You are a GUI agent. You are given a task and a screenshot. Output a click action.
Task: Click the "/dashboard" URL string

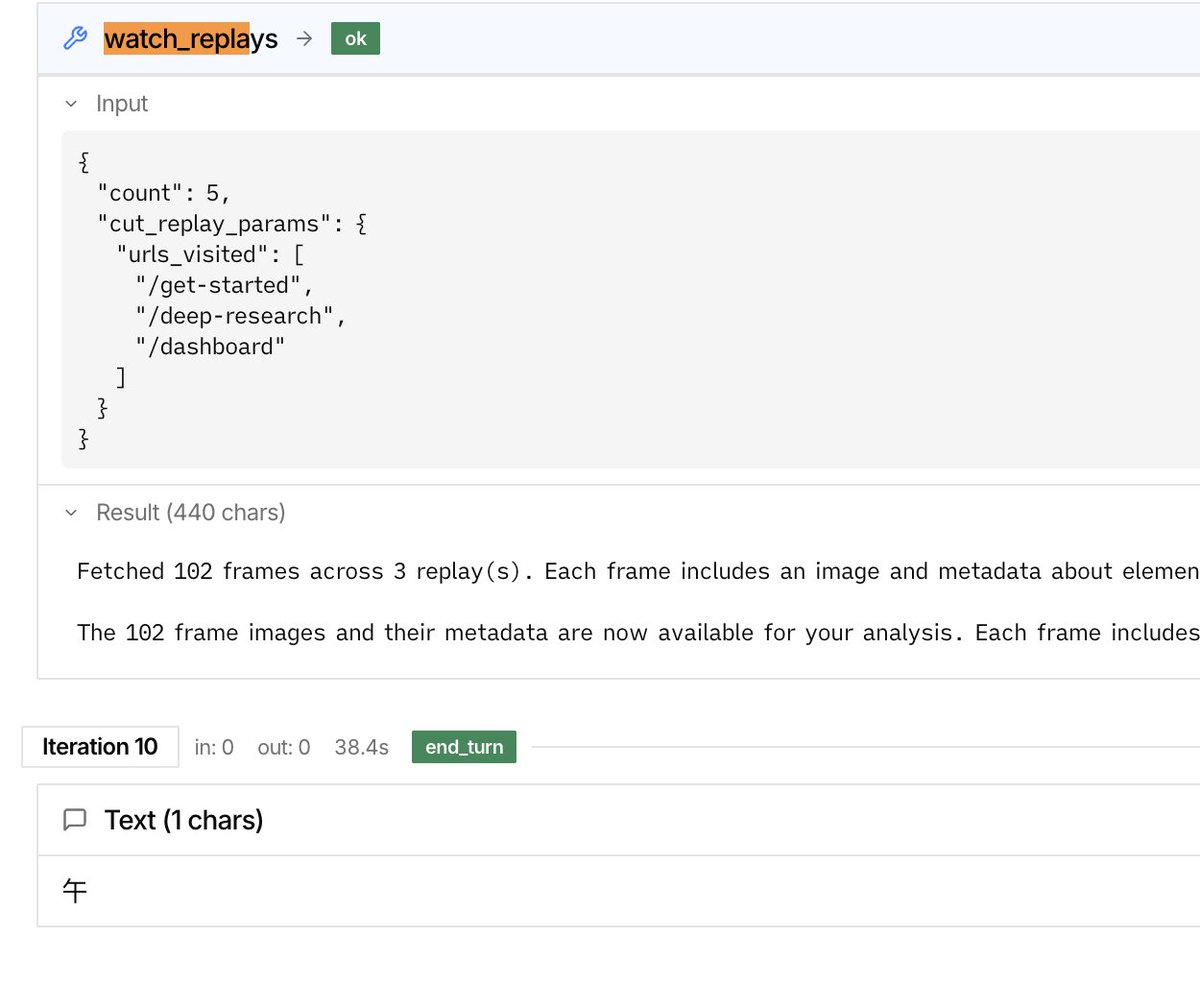[x=211, y=347]
